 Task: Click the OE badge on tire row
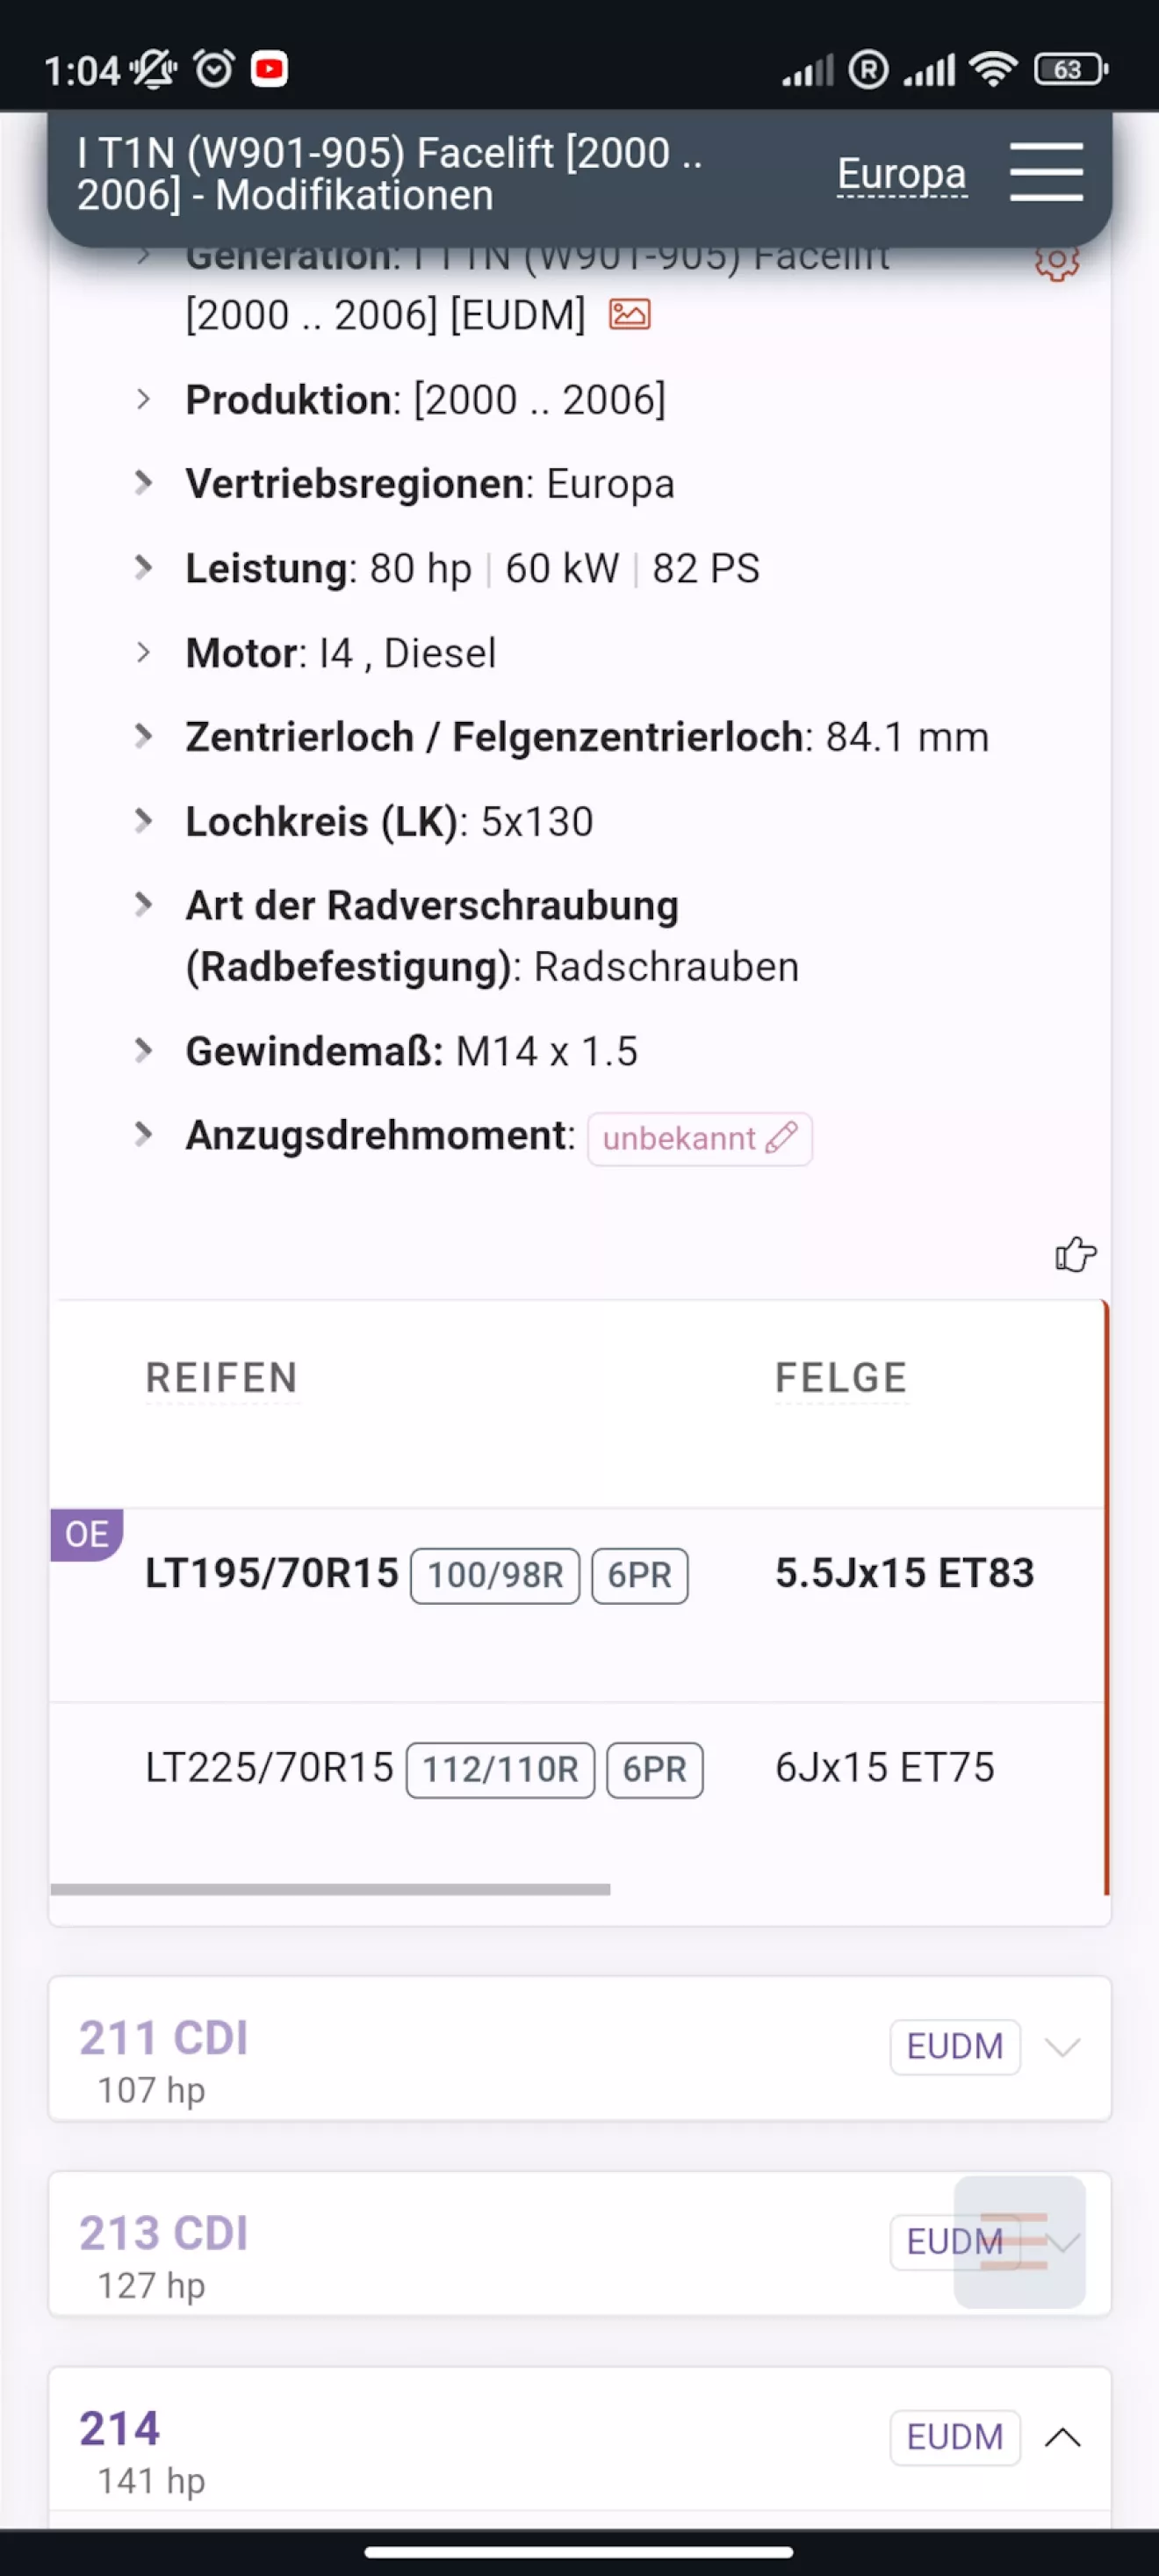(x=87, y=1534)
